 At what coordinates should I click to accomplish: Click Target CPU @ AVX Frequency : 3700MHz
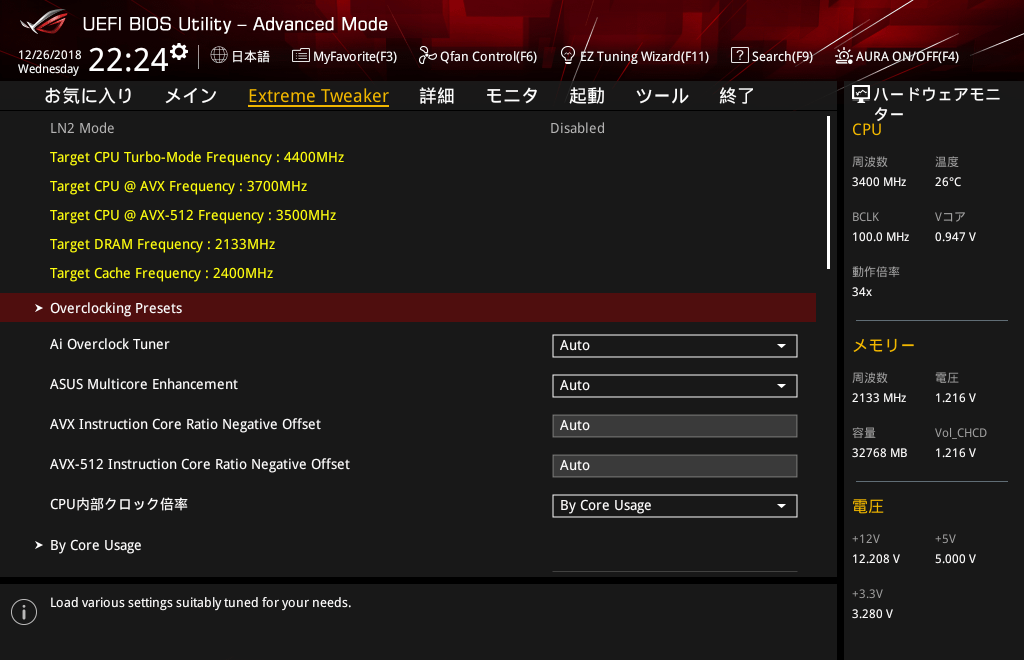pyautogui.click(x=178, y=186)
